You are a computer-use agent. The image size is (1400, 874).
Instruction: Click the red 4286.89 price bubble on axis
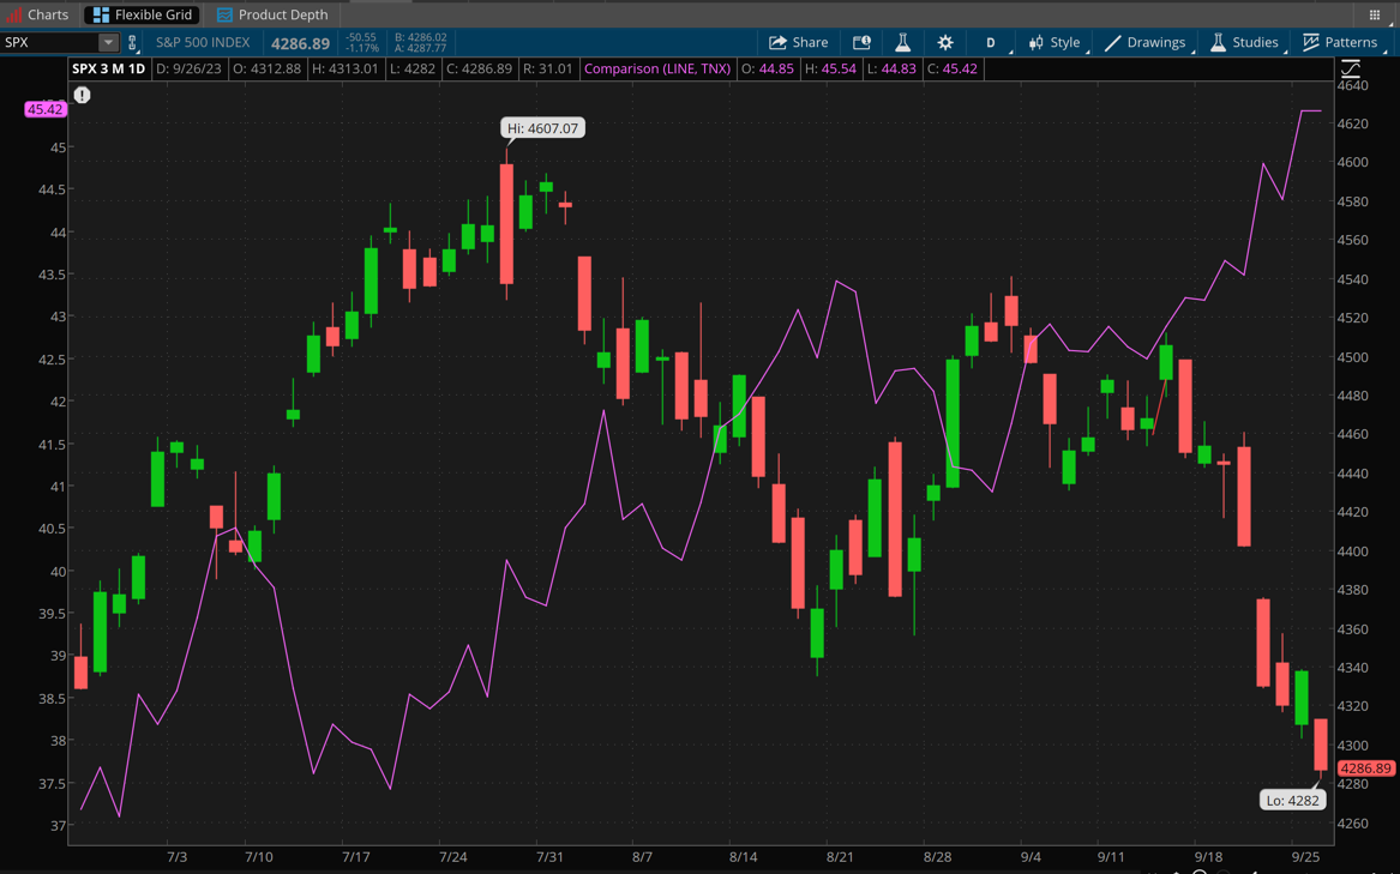1365,768
